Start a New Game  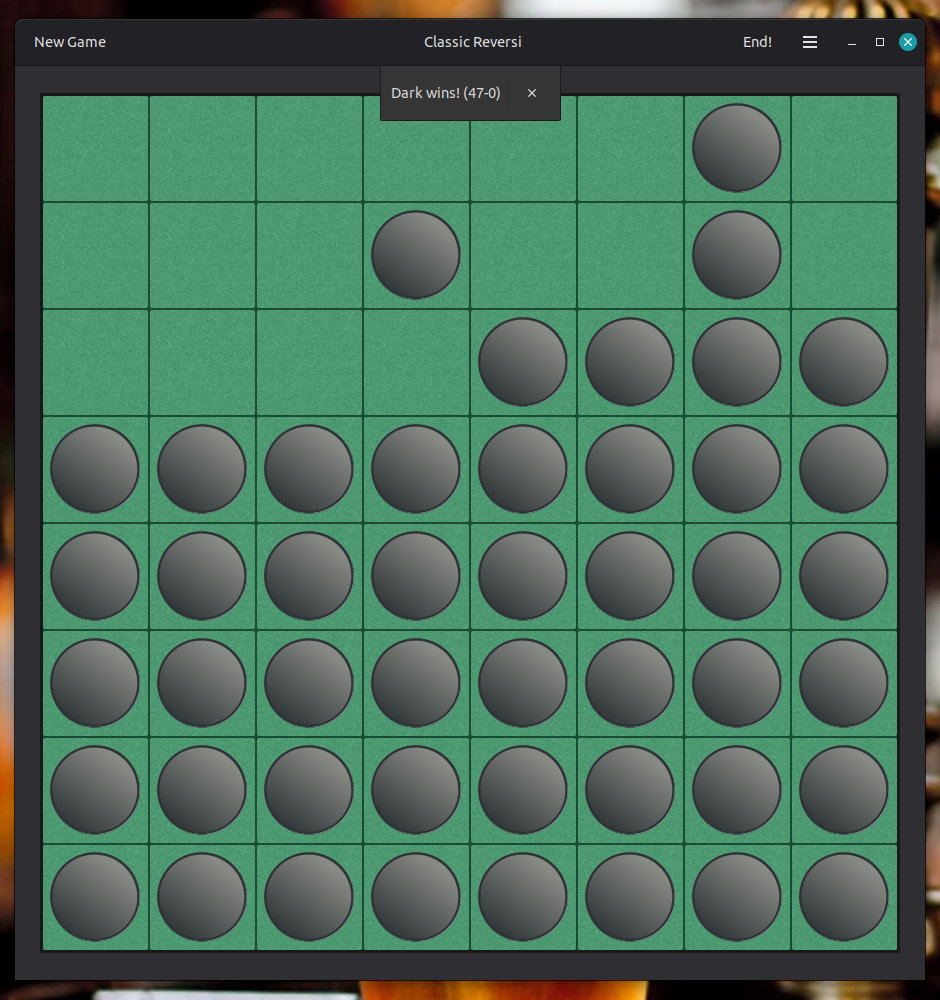pyautogui.click(x=69, y=42)
